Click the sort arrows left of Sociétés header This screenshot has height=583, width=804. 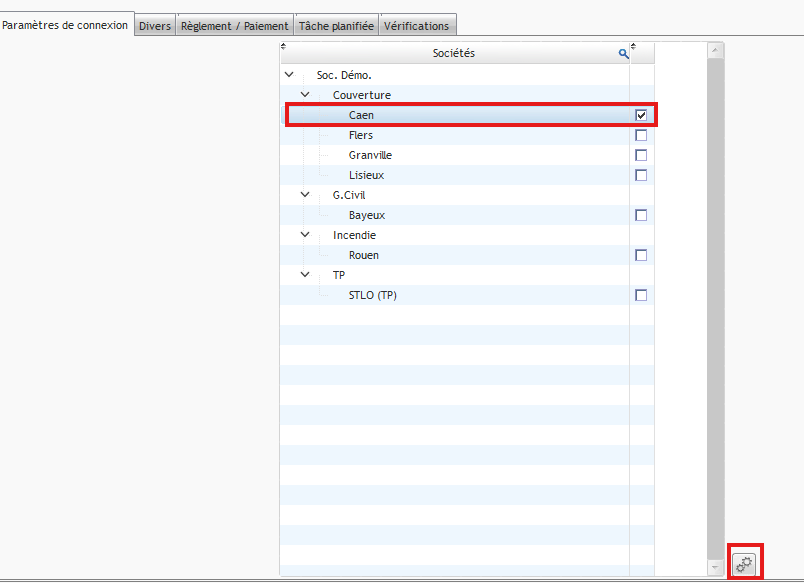(284, 46)
